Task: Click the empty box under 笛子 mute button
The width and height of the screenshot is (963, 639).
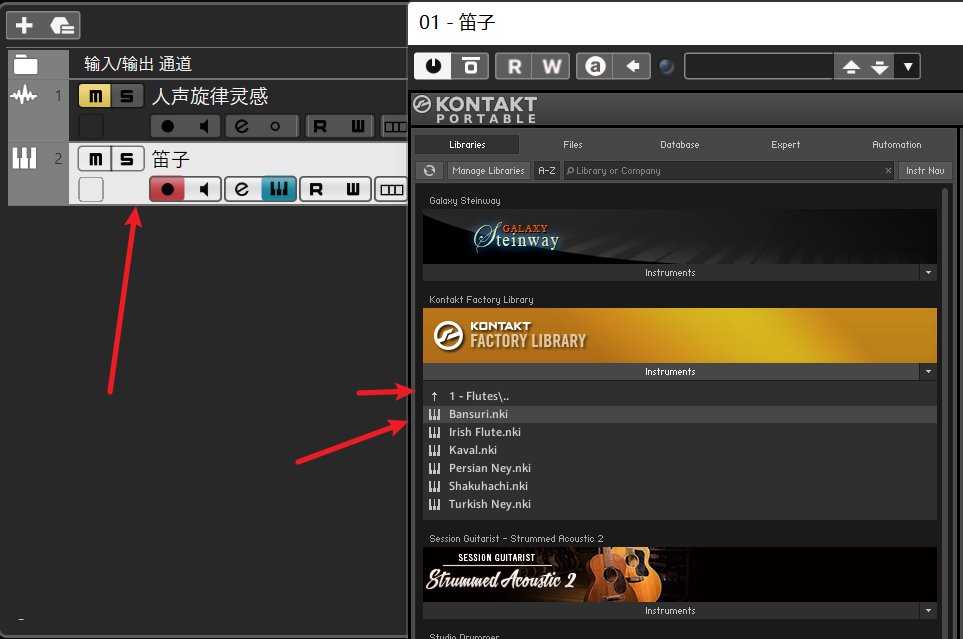Action: 91,189
